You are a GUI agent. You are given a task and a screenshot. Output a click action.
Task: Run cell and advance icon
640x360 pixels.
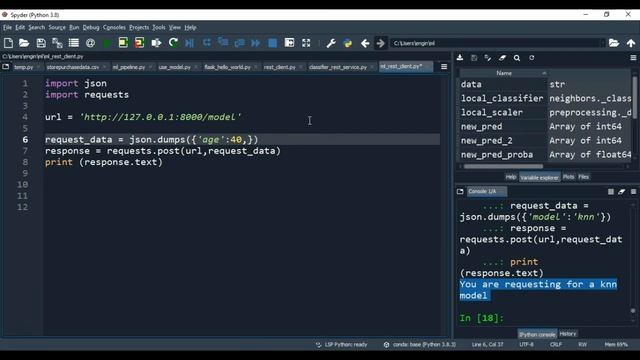pos(140,43)
